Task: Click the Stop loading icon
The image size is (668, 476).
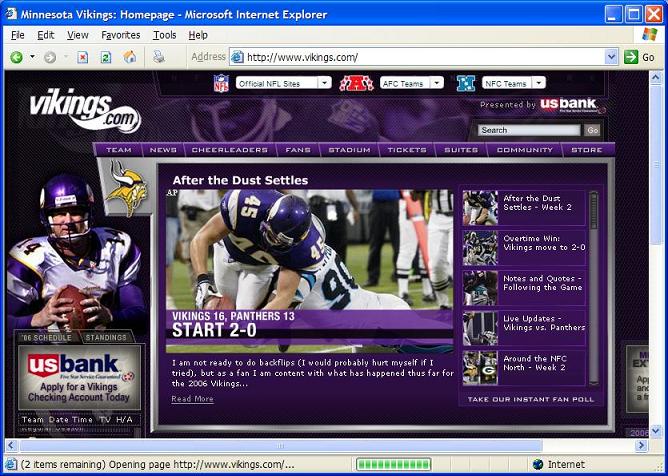Action: (82, 57)
